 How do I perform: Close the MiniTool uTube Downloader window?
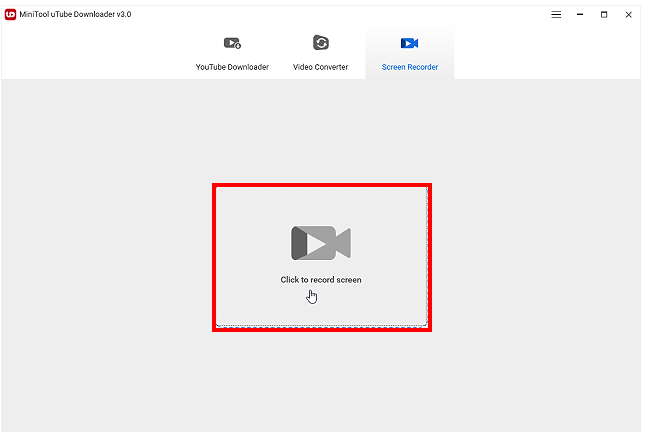click(x=628, y=15)
